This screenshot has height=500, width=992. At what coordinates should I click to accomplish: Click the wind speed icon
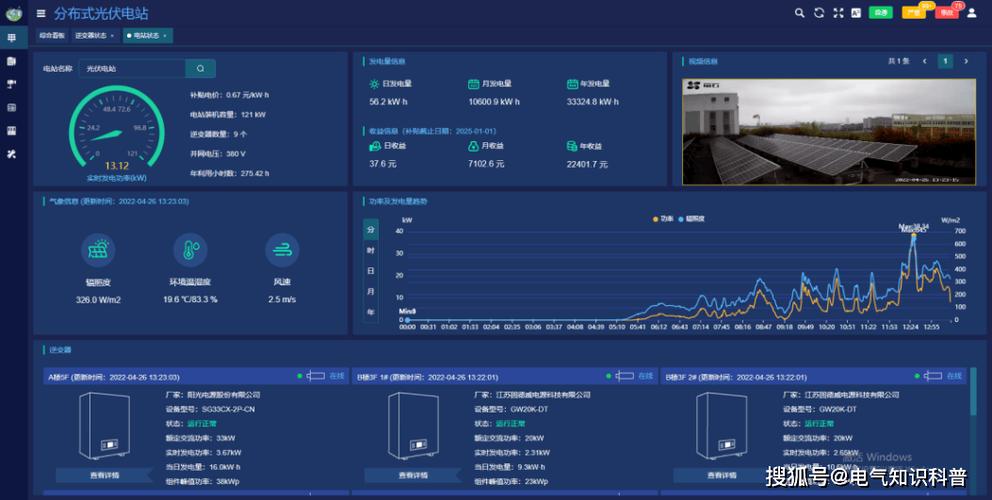pyautogui.click(x=282, y=250)
